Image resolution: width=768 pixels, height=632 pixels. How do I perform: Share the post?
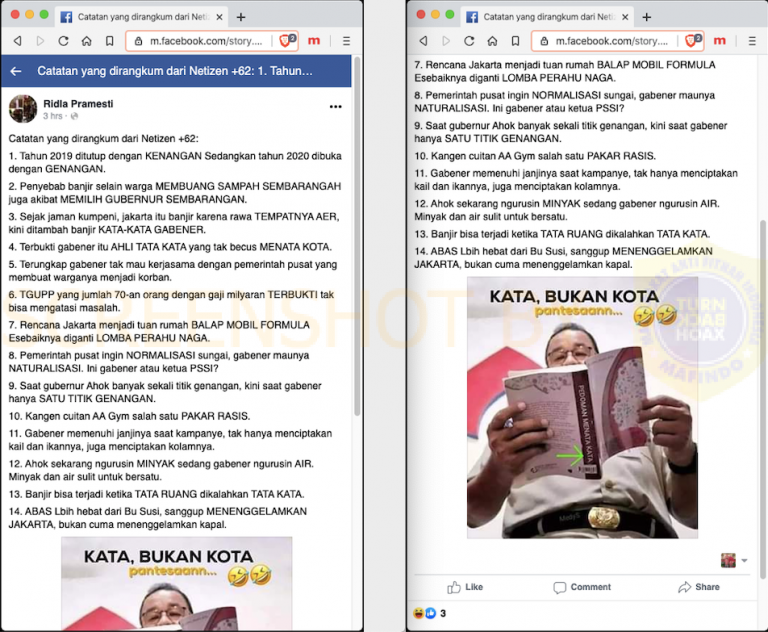pyautogui.click(x=699, y=587)
